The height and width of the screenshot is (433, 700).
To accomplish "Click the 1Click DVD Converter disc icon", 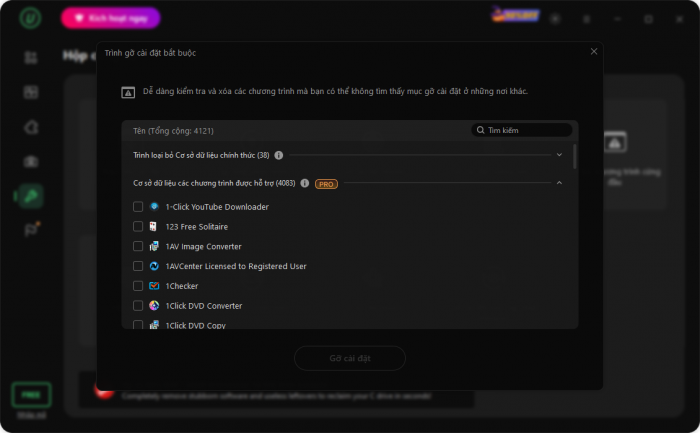I will pos(154,306).
